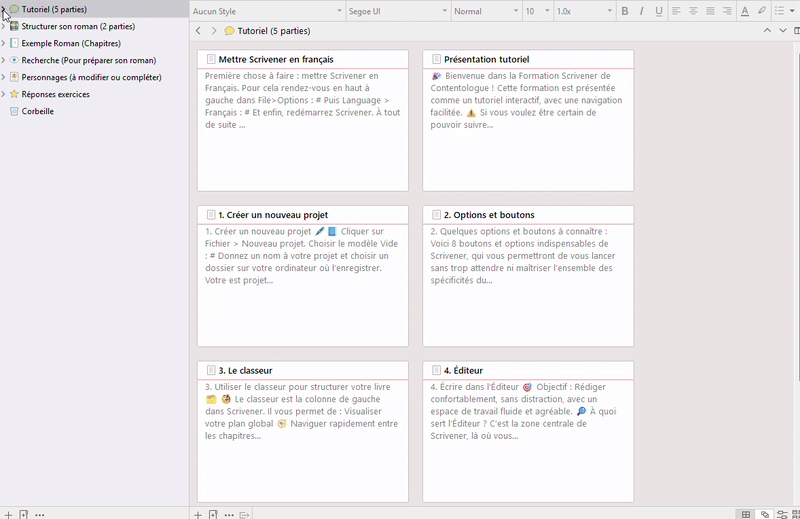The image size is (800, 519).
Task: Justify the text alignment
Action: click(710, 11)
